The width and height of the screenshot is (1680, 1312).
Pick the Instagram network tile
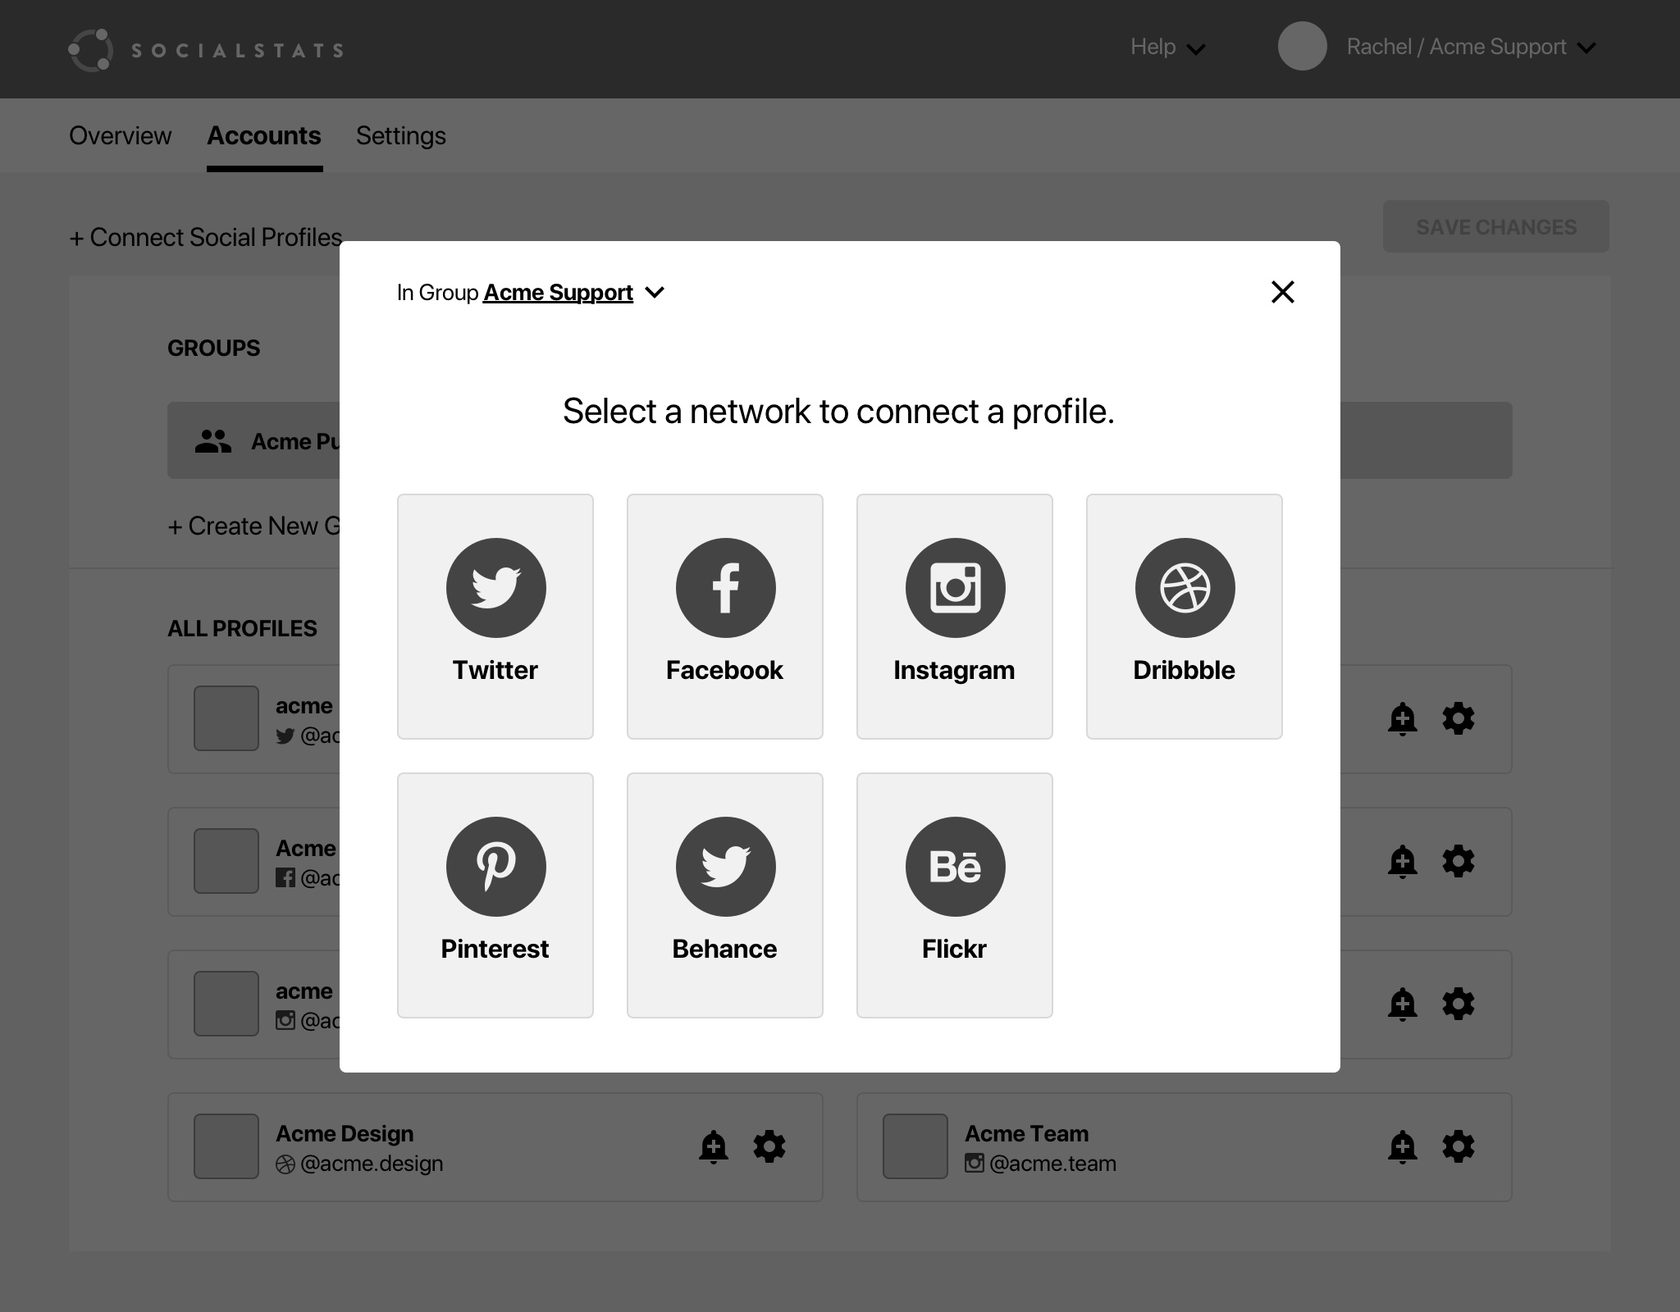[954, 616]
